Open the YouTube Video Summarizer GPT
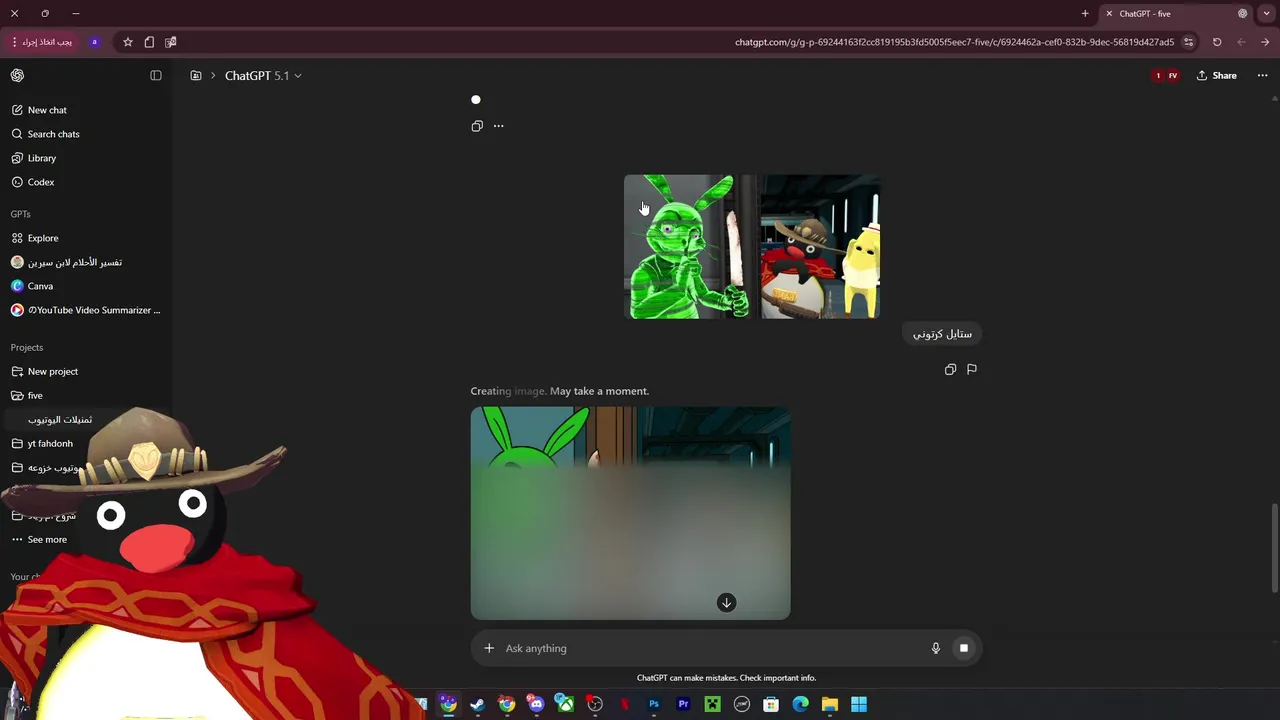 [86, 310]
